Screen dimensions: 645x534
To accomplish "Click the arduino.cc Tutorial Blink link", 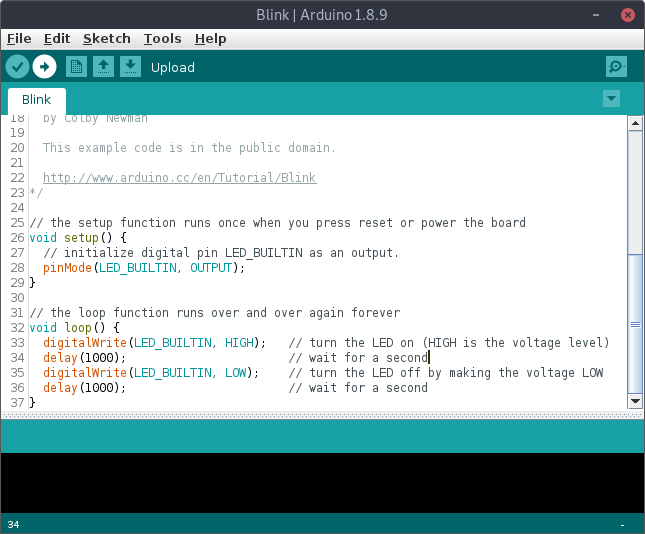I will (x=179, y=178).
